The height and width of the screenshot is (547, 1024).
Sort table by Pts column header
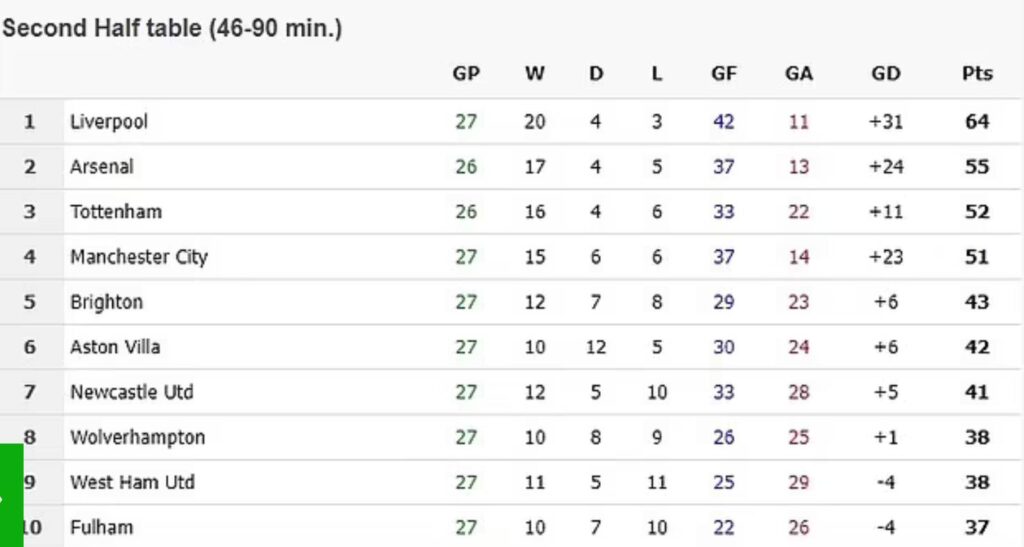977,74
